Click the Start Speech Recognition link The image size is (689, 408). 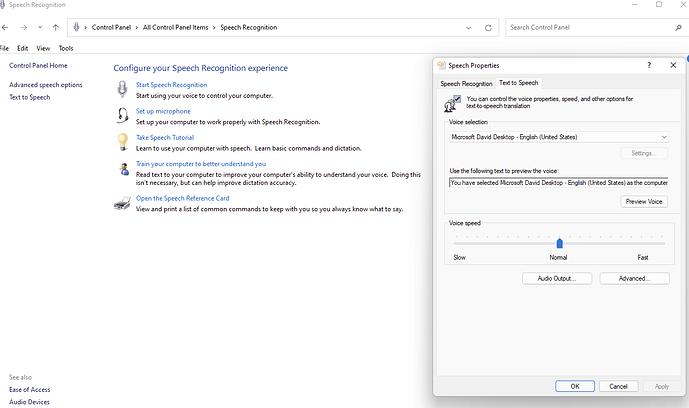(x=171, y=85)
